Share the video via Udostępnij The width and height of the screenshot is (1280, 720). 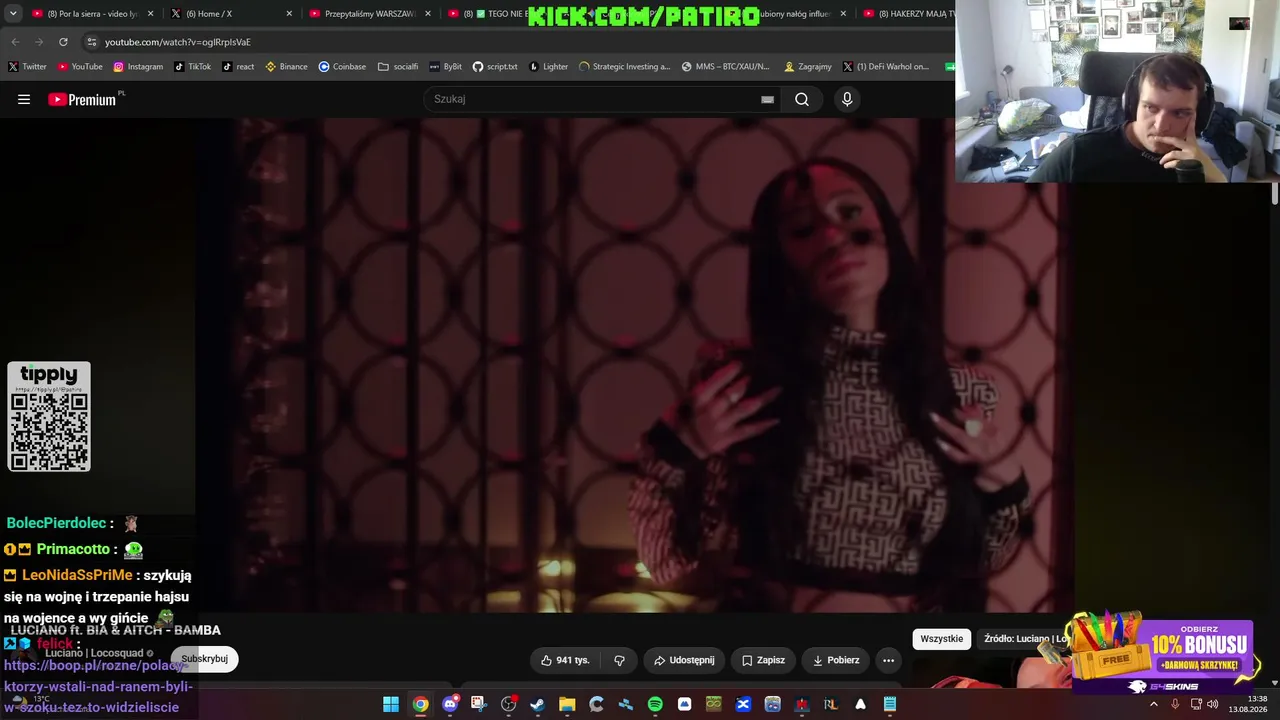pyautogui.click(x=684, y=660)
